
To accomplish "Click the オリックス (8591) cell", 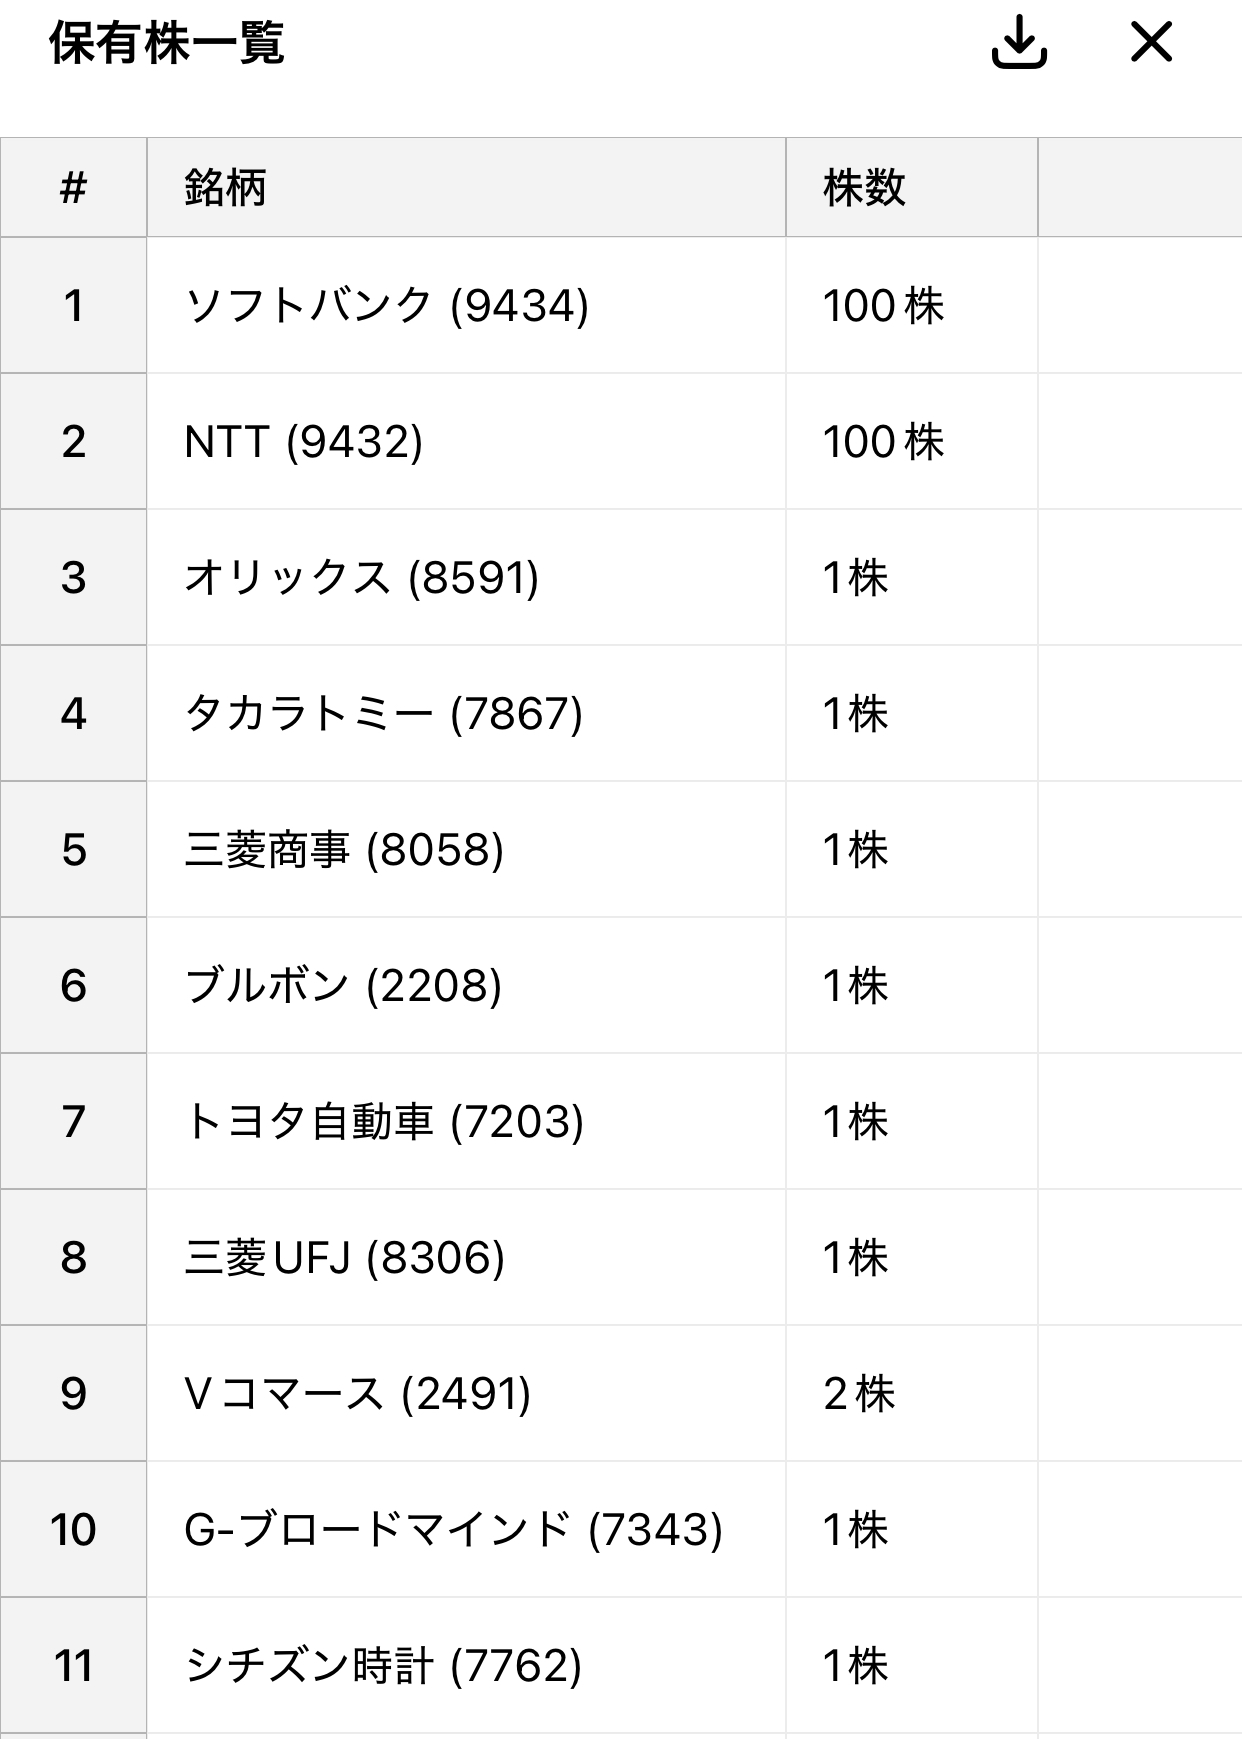I will click(466, 577).
